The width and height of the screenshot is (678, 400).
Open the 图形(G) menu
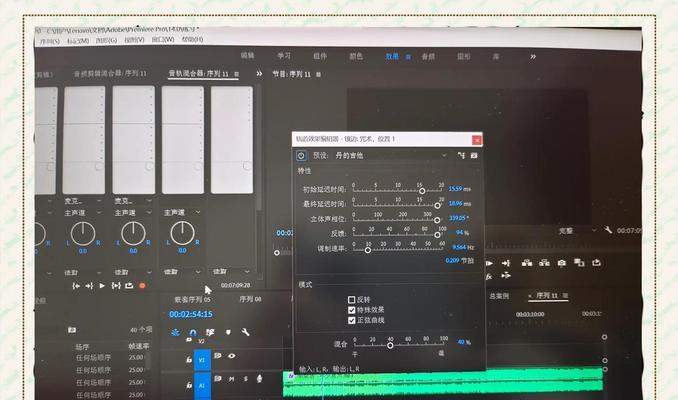coord(106,40)
